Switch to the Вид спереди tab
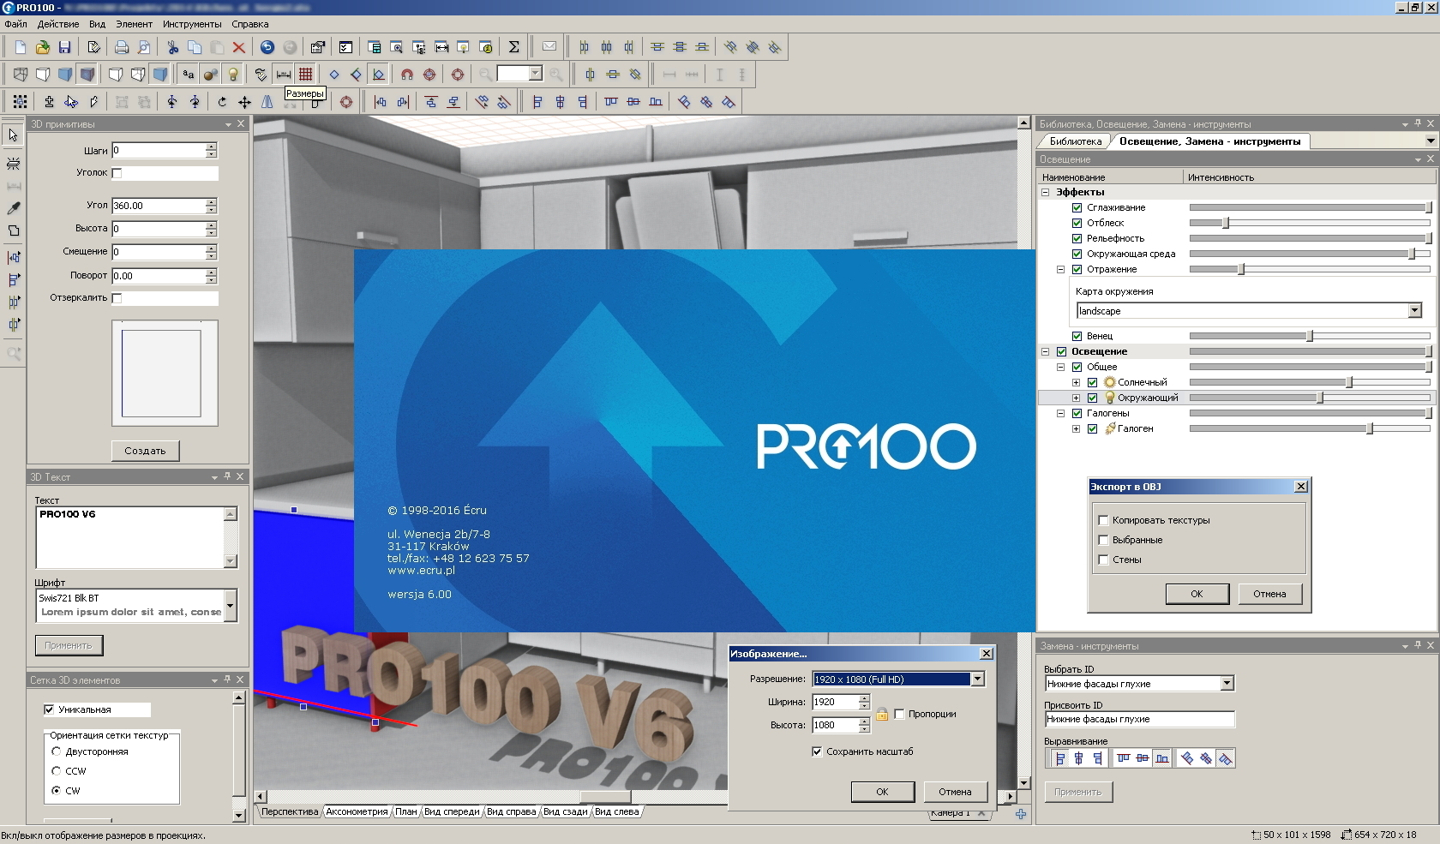 (x=452, y=811)
